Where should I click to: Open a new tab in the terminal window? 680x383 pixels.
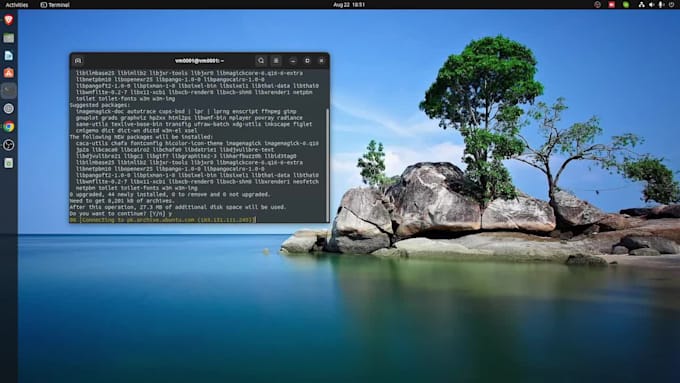coord(78,61)
